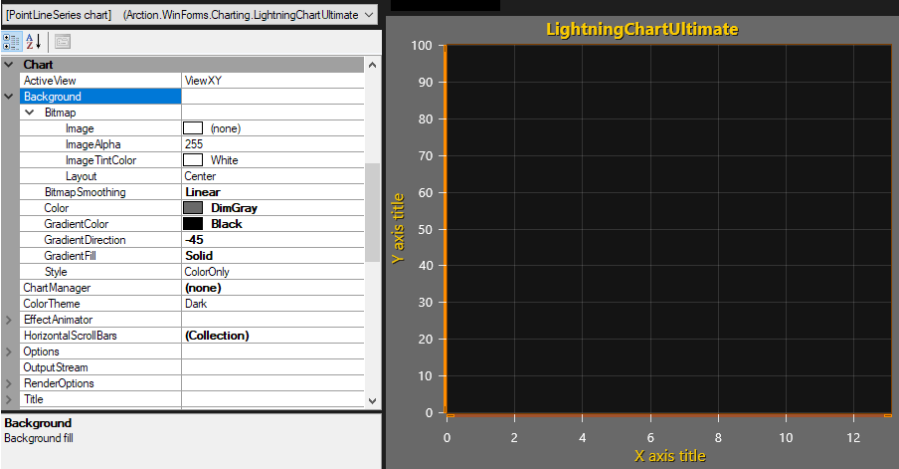Click the X axis value 12
The image size is (899, 469).
pos(853,437)
